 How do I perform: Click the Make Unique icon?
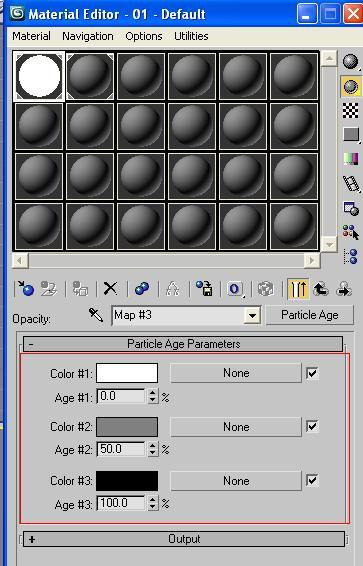[173, 289]
